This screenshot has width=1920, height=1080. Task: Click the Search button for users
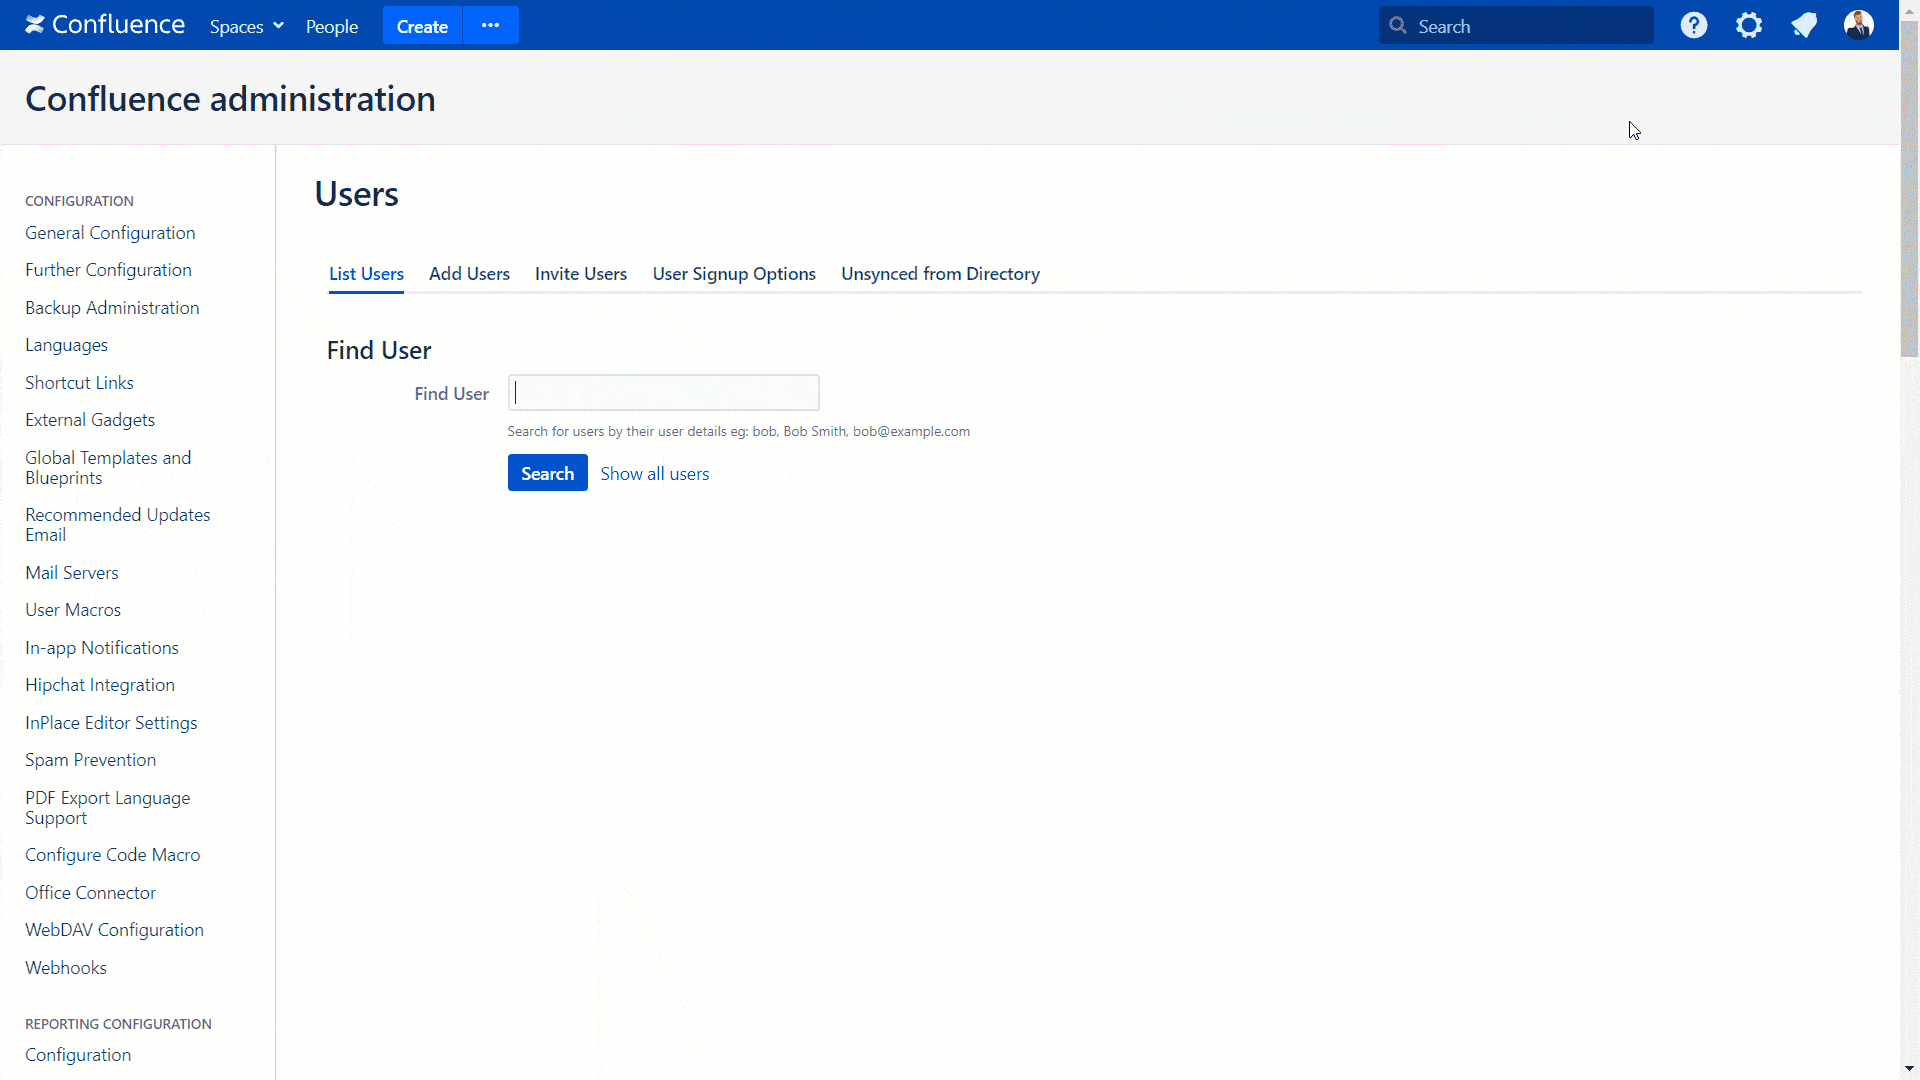(x=547, y=472)
